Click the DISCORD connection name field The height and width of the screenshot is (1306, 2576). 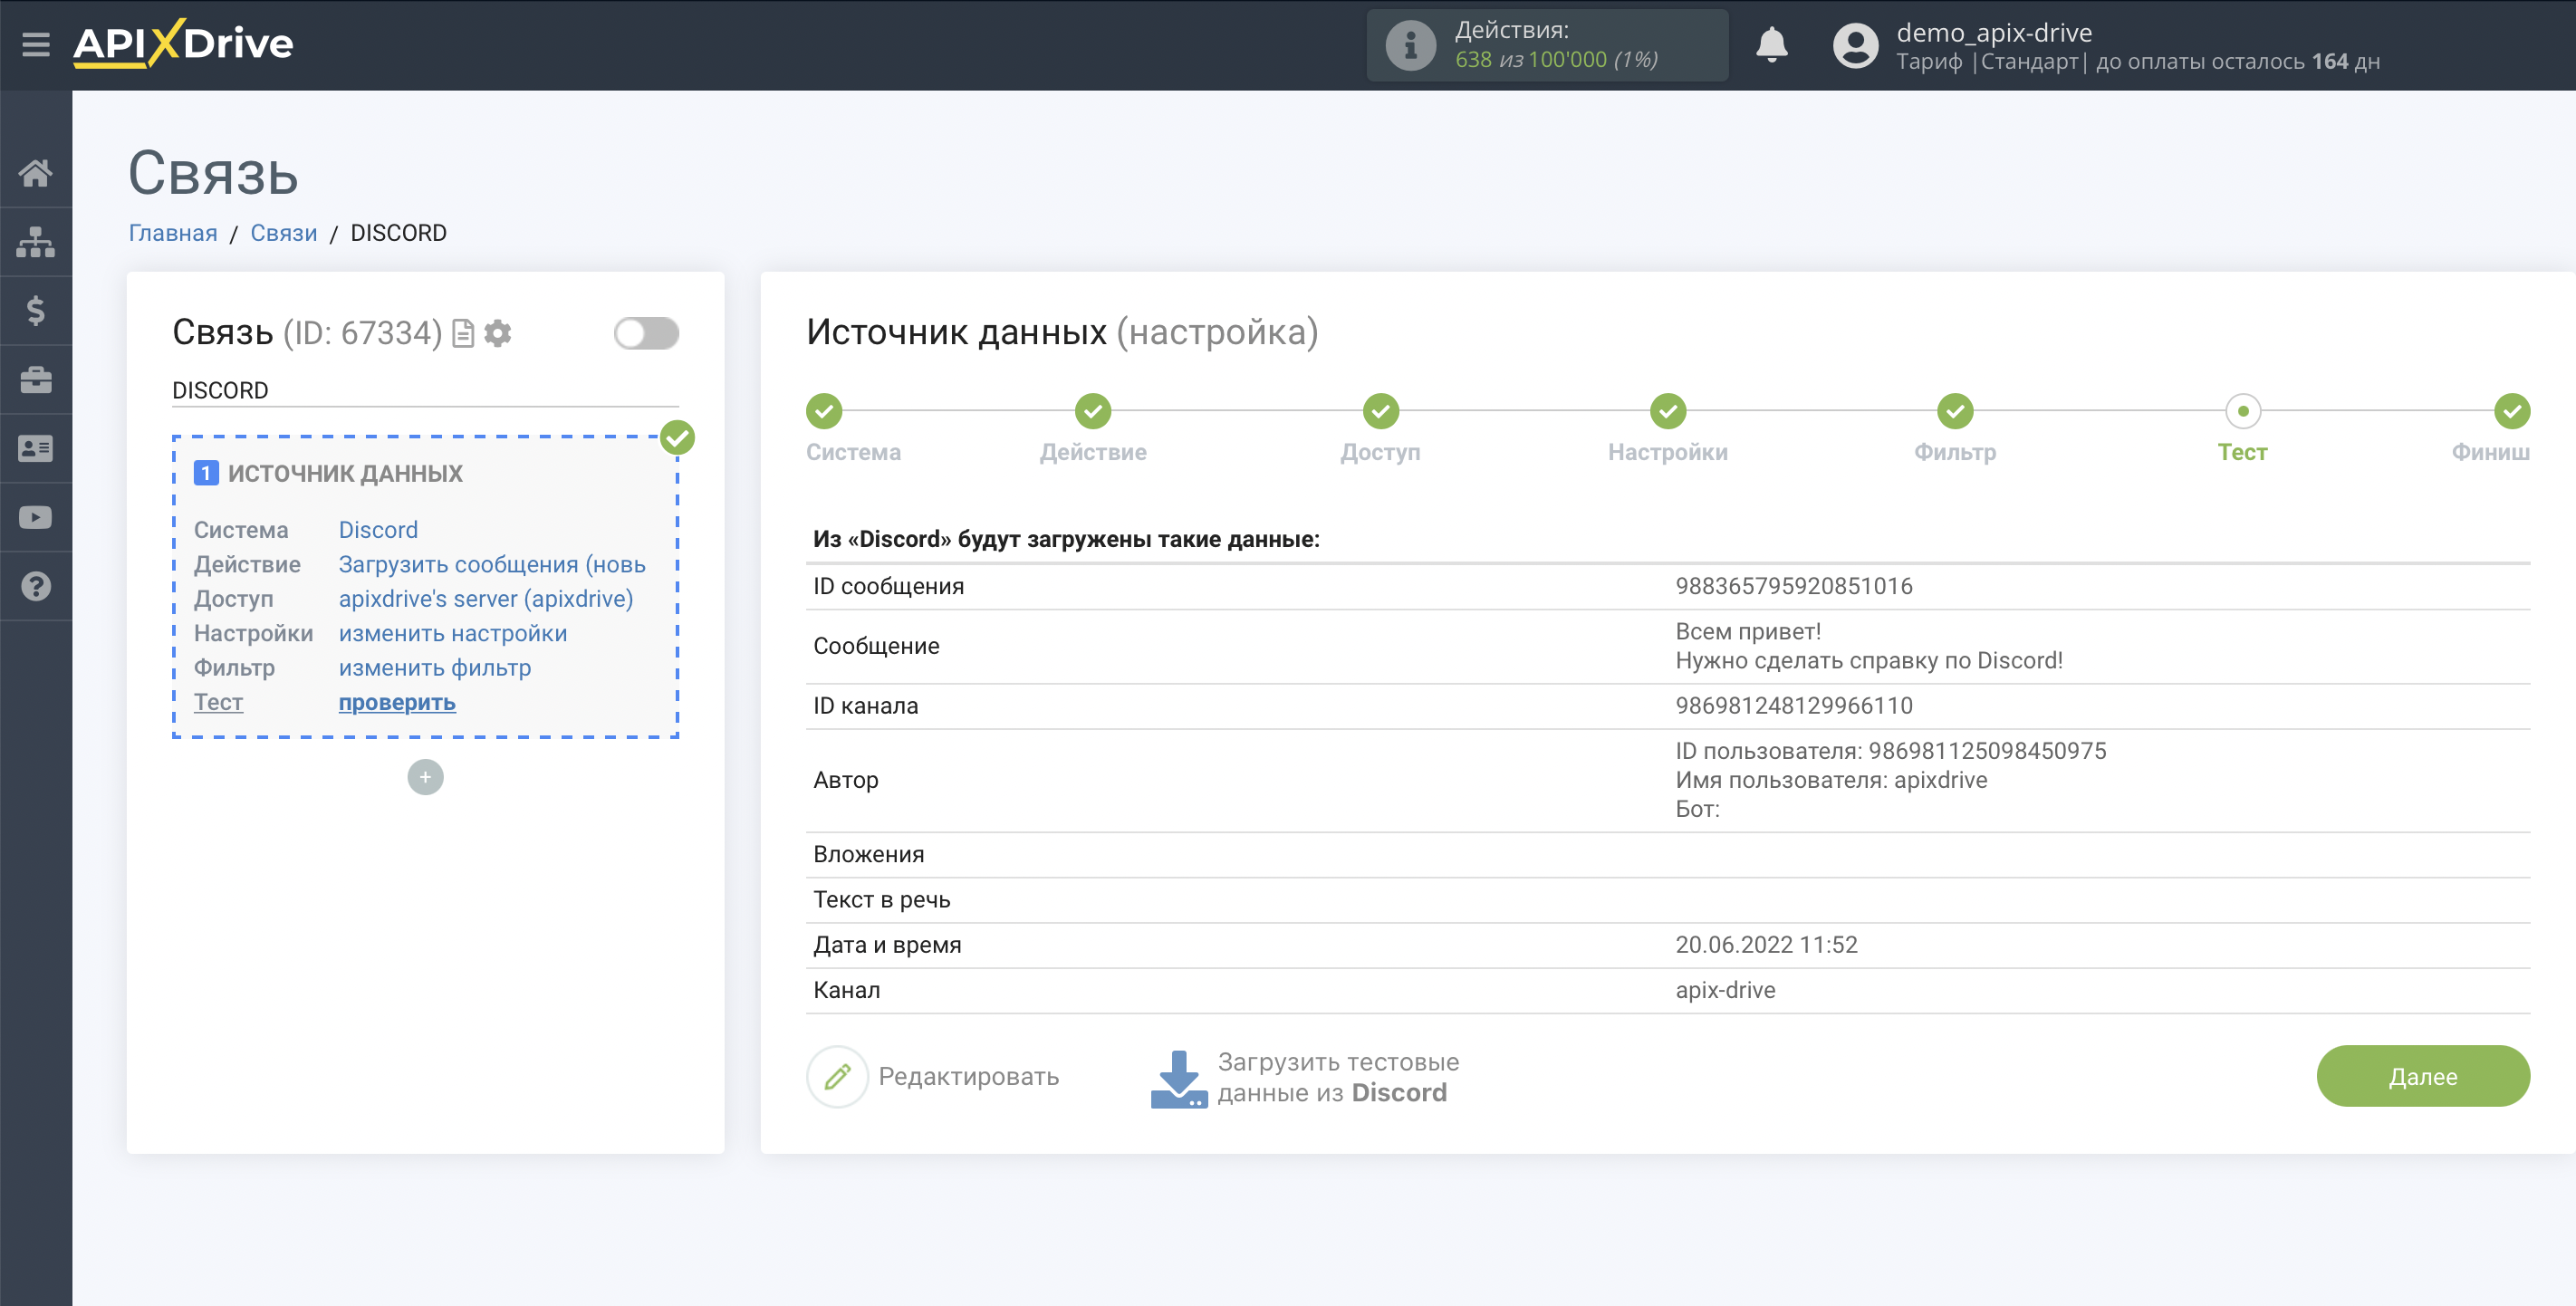click(x=425, y=390)
